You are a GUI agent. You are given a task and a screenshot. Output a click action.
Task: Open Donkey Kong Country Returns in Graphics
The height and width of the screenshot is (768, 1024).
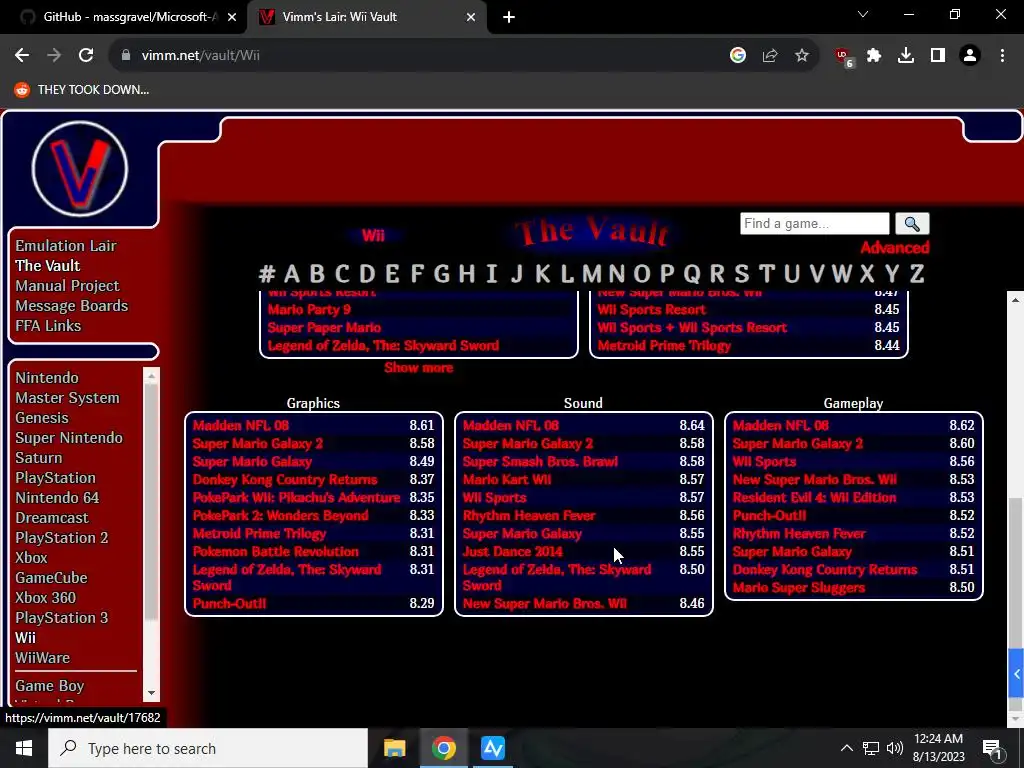(285, 480)
